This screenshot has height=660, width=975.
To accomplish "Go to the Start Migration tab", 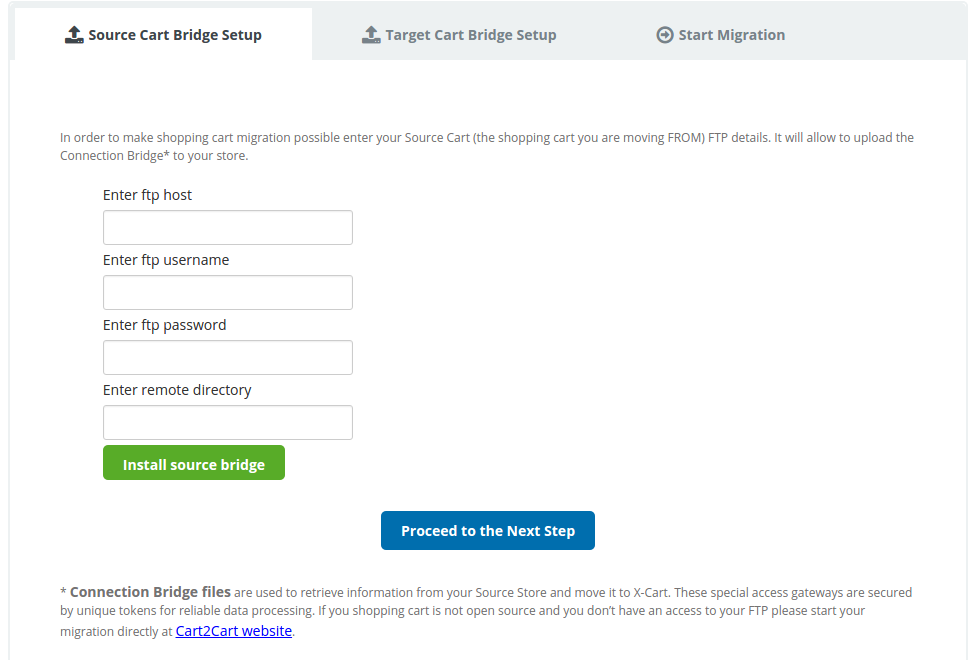I will click(x=731, y=35).
